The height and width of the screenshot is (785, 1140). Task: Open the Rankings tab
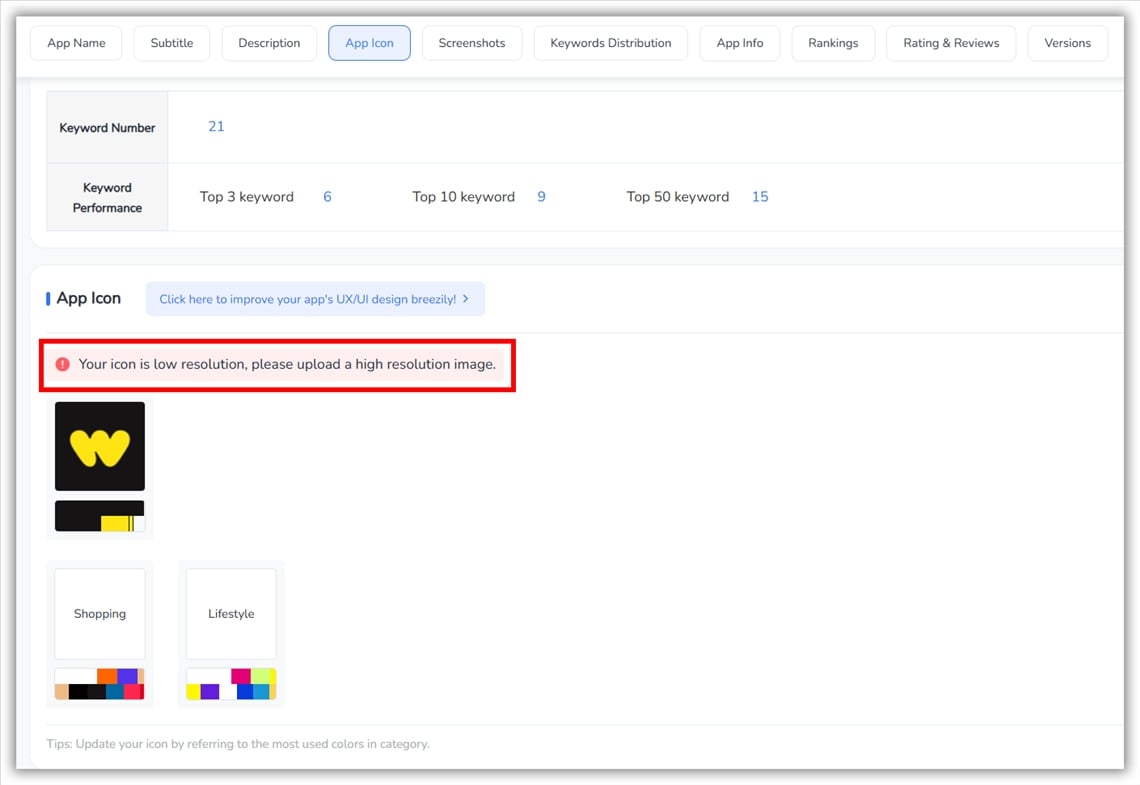tap(833, 43)
